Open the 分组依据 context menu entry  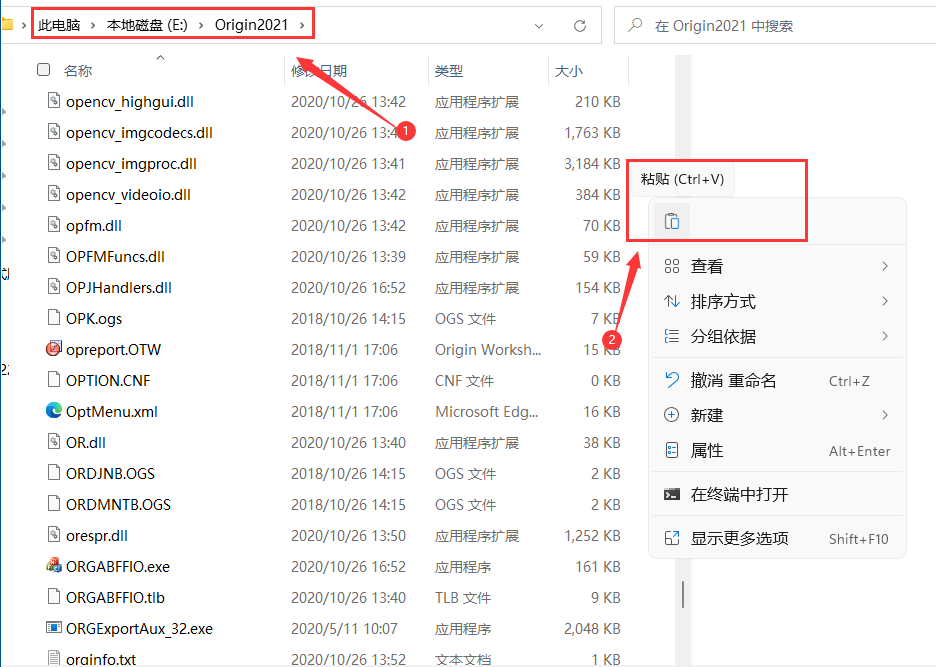(777, 336)
